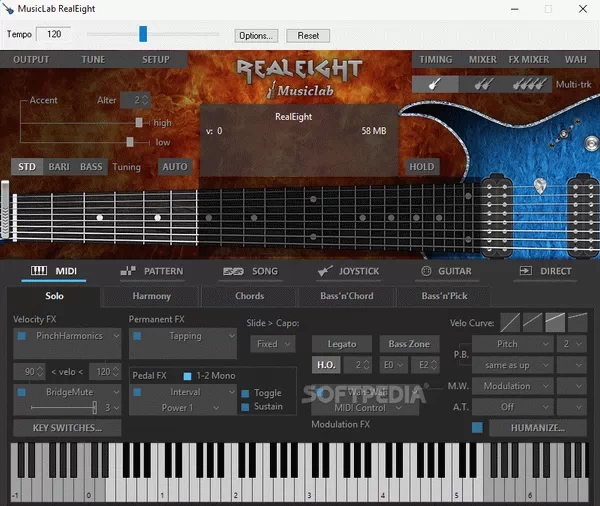
Task: Click the Tempo slider handle
Action: coord(143,34)
